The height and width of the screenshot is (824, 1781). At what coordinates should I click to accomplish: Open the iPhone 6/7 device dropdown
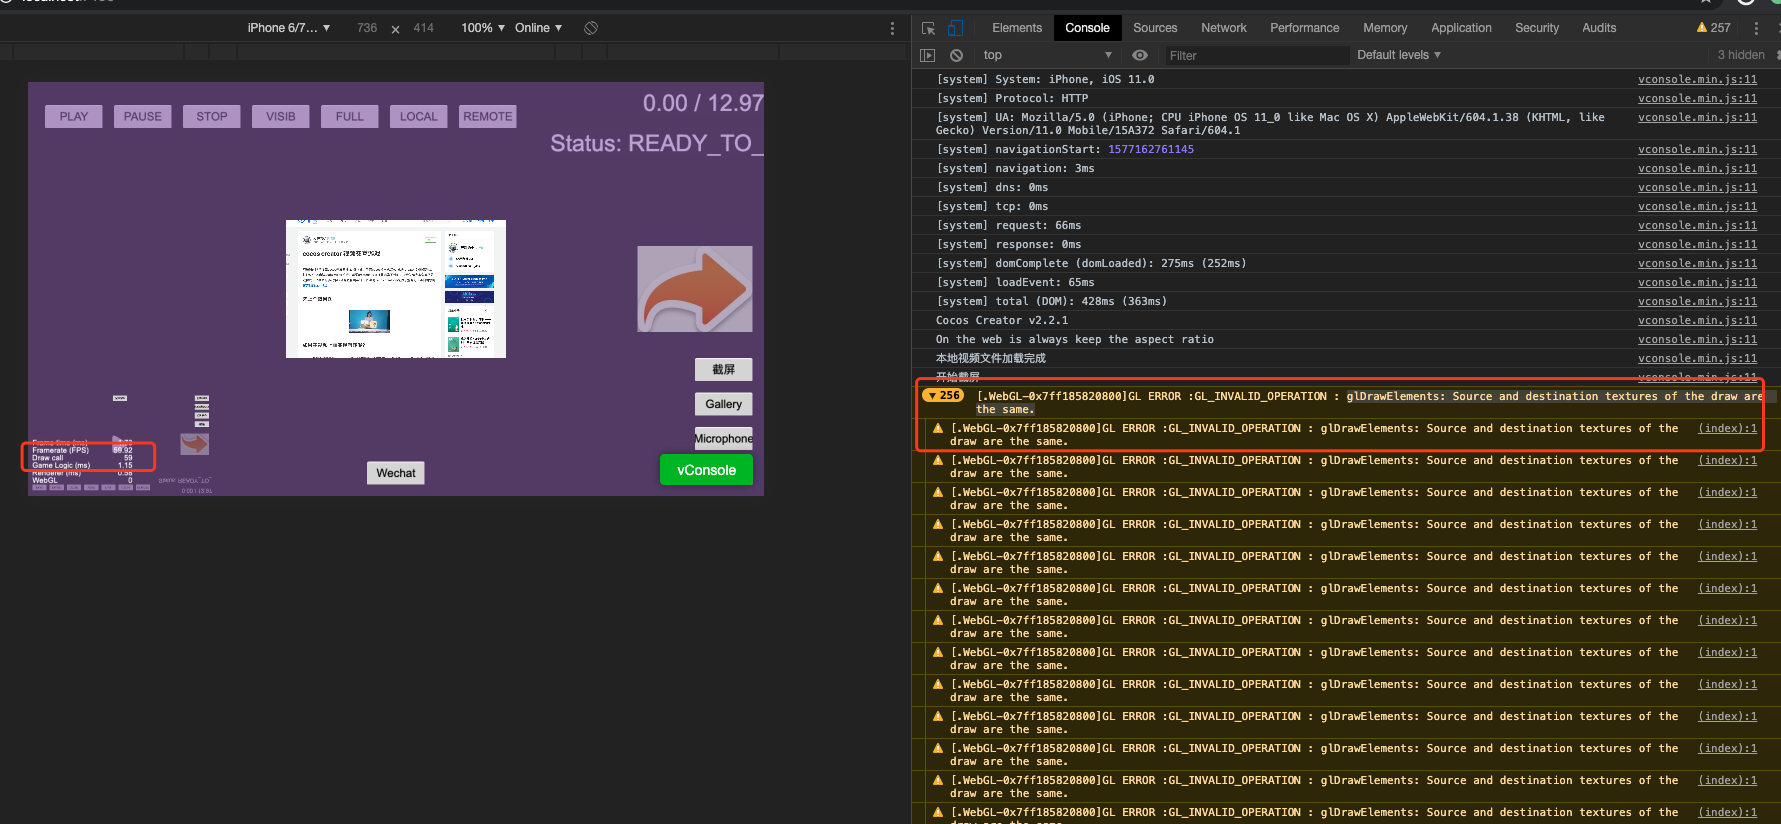pos(289,28)
